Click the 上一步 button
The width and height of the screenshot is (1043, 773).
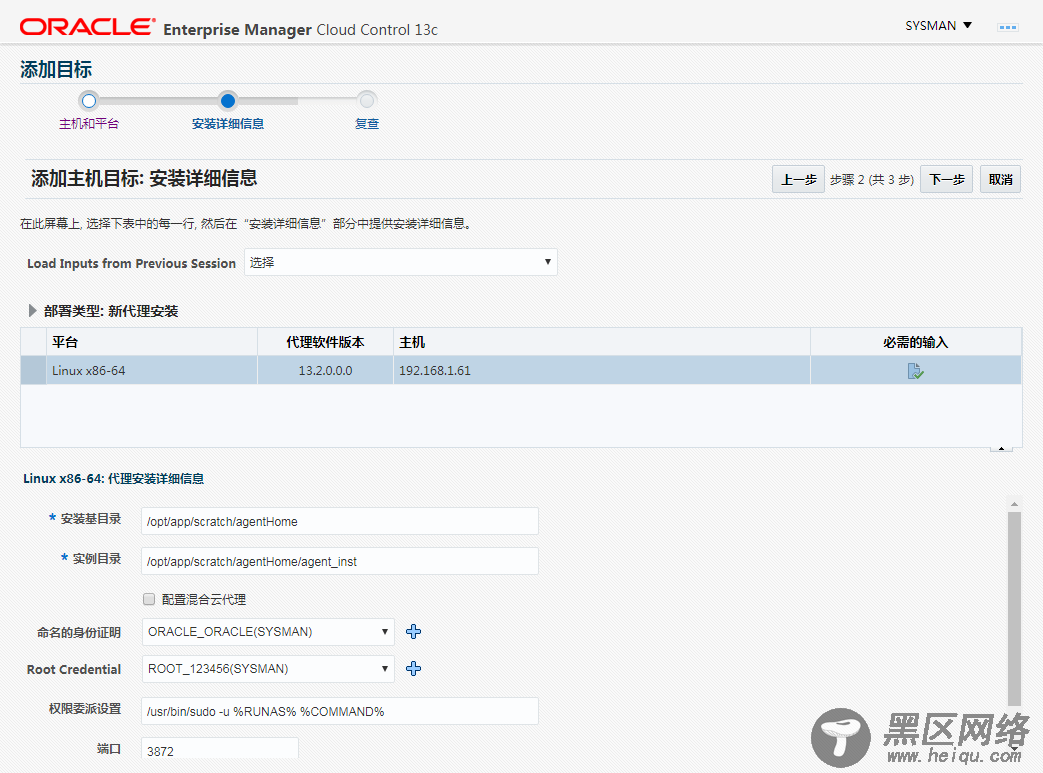point(798,180)
